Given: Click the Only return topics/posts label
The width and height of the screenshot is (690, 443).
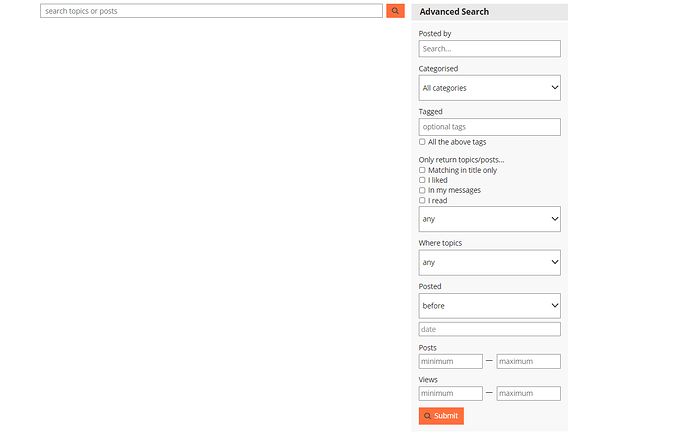Looking at the screenshot, I should click(x=461, y=160).
